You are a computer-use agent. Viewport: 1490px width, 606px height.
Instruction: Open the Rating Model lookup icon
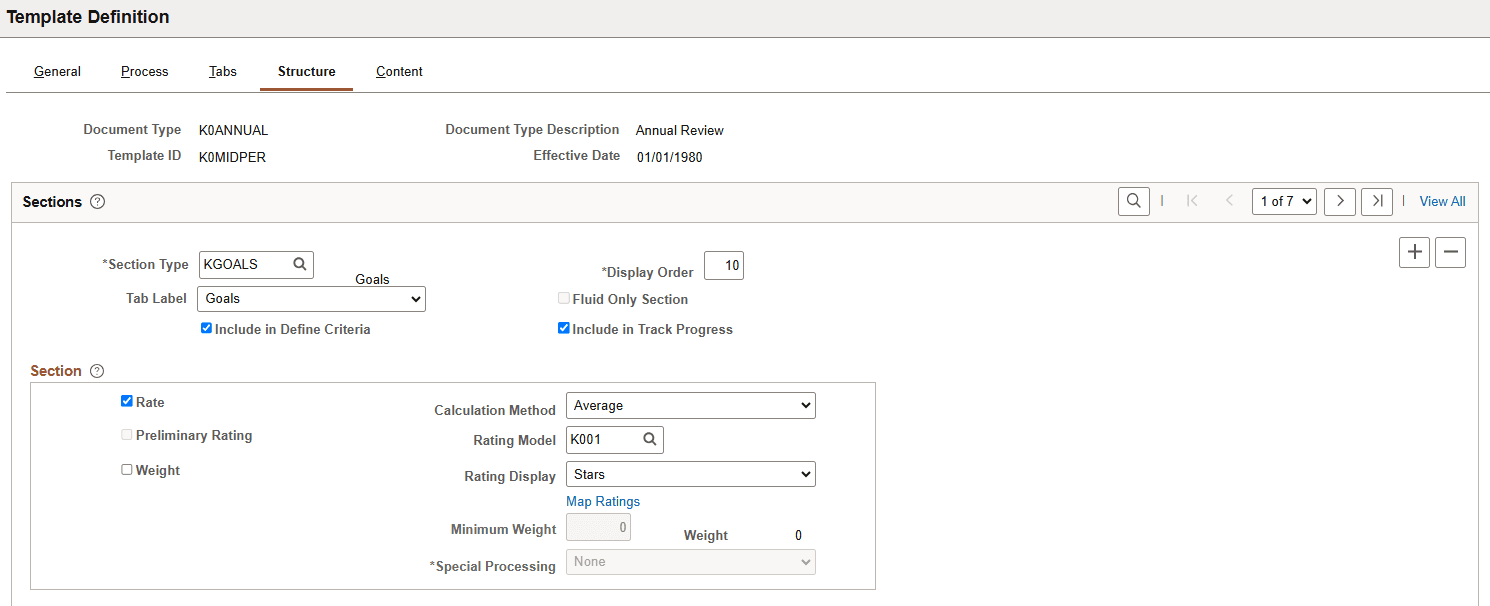(x=650, y=439)
